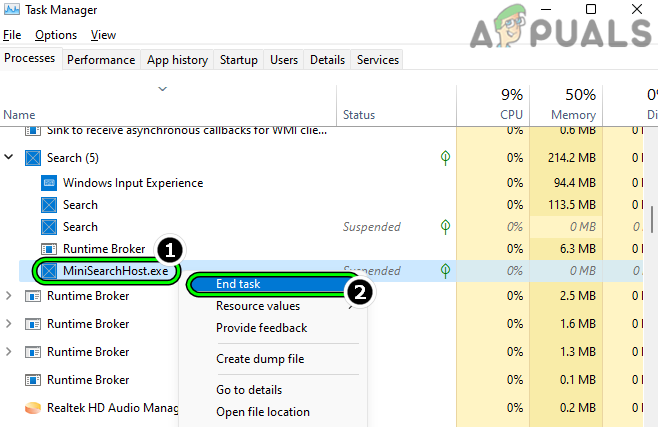658x427 pixels.
Task: Sort by the CPU column header
Action: [x=493, y=106]
